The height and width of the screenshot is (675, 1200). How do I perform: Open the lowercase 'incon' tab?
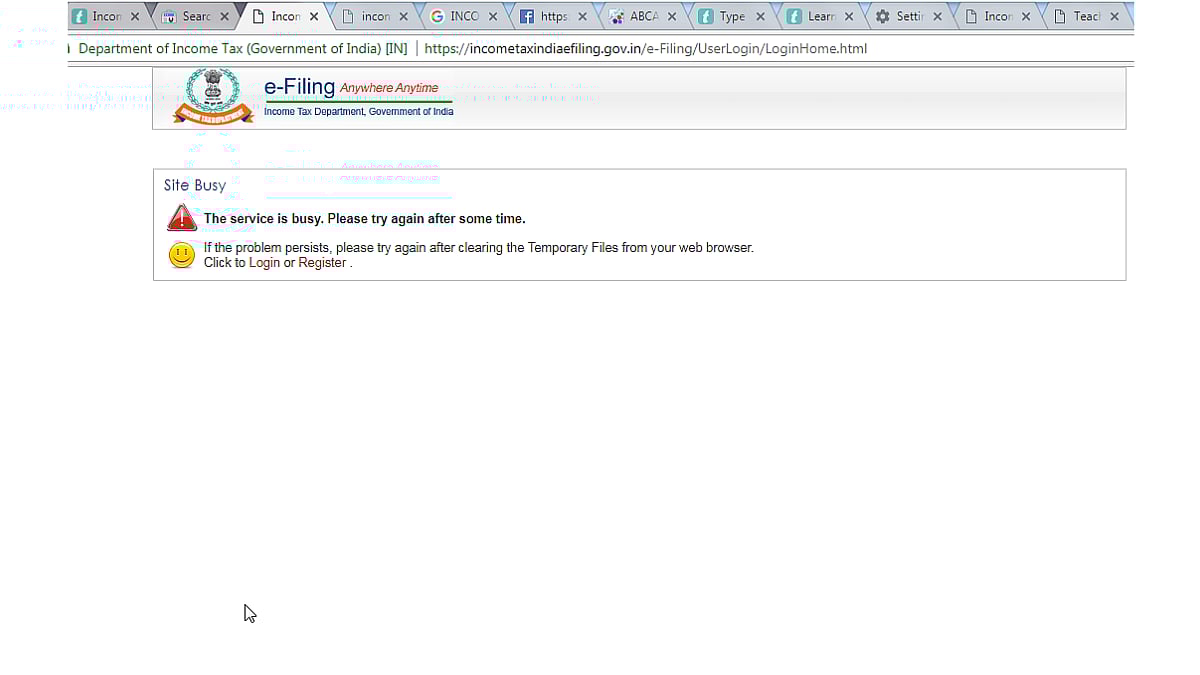[x=375, y=17]
